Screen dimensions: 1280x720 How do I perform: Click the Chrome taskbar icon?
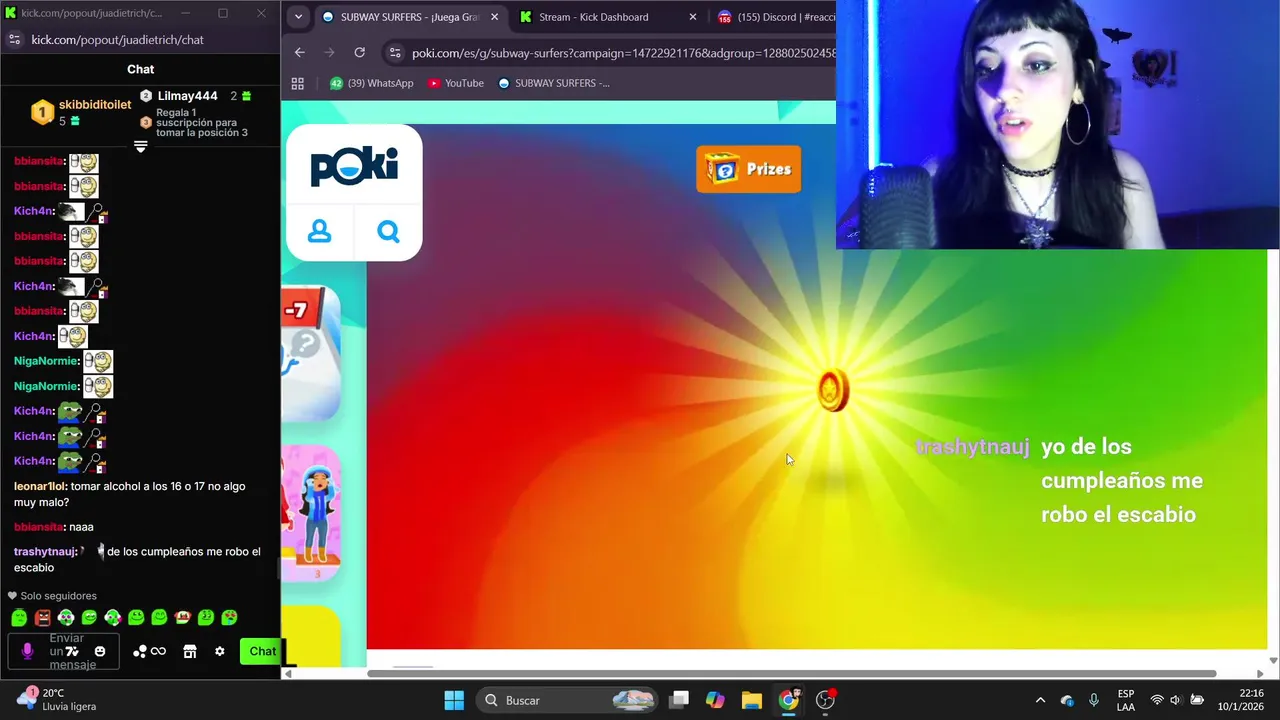click(x=789, y=700)
